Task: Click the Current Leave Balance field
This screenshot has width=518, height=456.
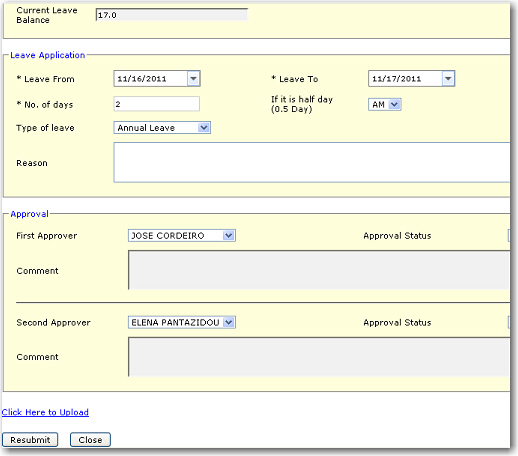Action: click(x=172, y=15)
